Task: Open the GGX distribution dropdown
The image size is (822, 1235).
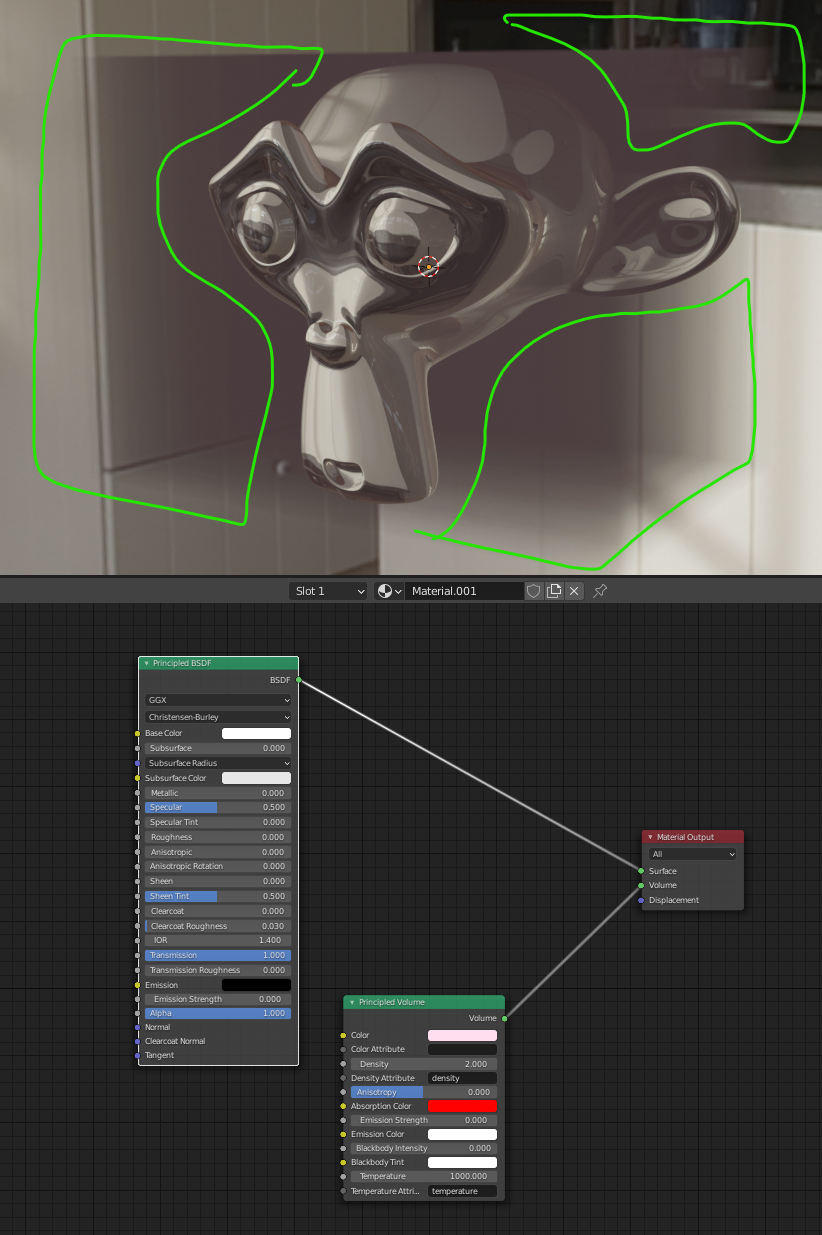Action: click(218, 700)
